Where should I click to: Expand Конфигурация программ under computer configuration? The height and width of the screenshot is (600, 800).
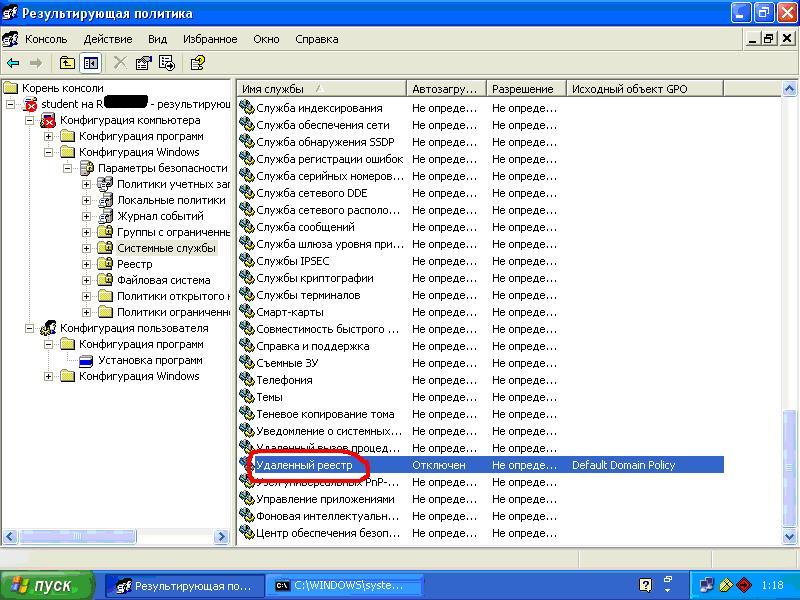[48, 136]
